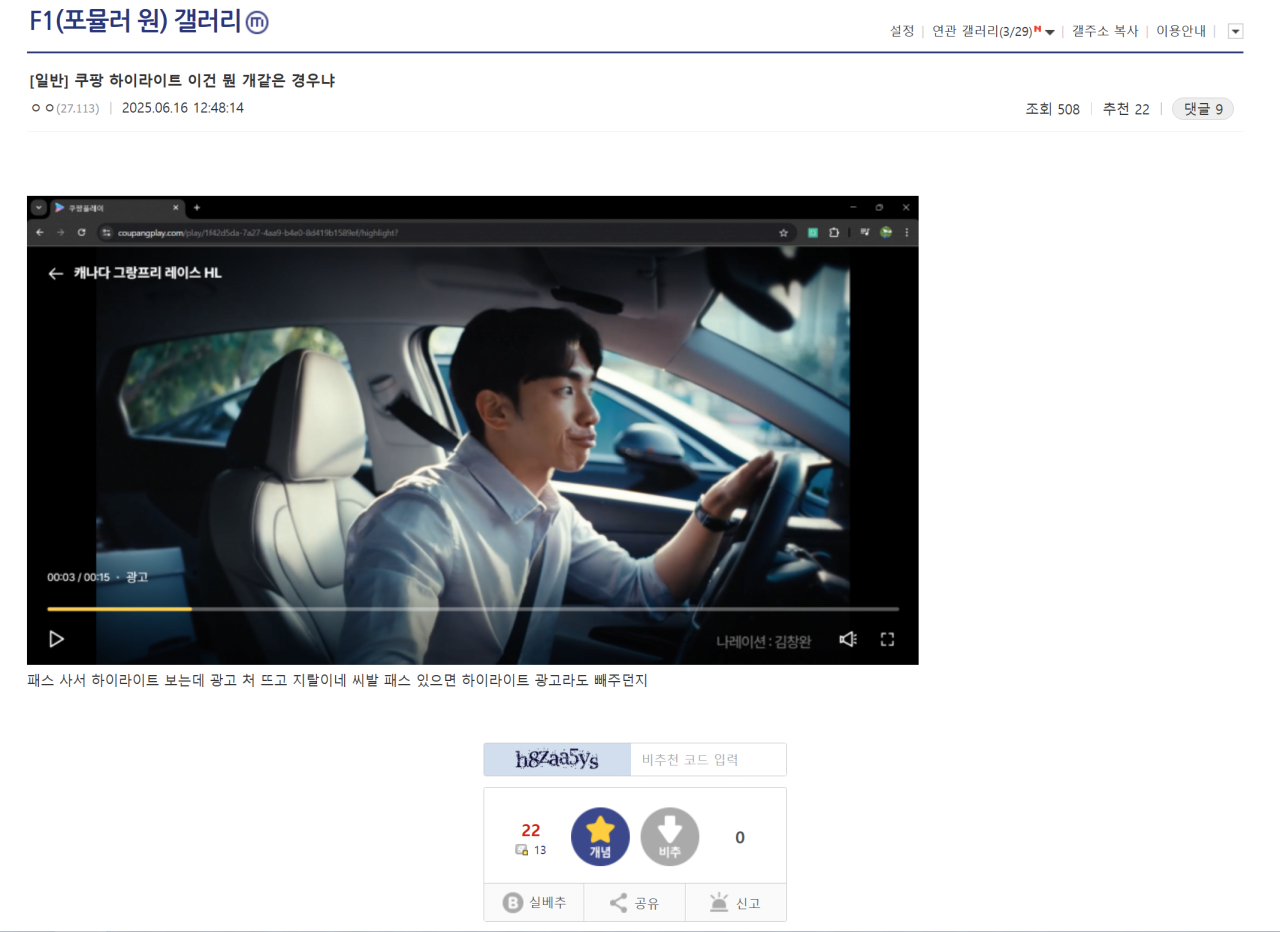Click the gallery badge icon beside the title
1280x932 pixels.
coord(257,22)
